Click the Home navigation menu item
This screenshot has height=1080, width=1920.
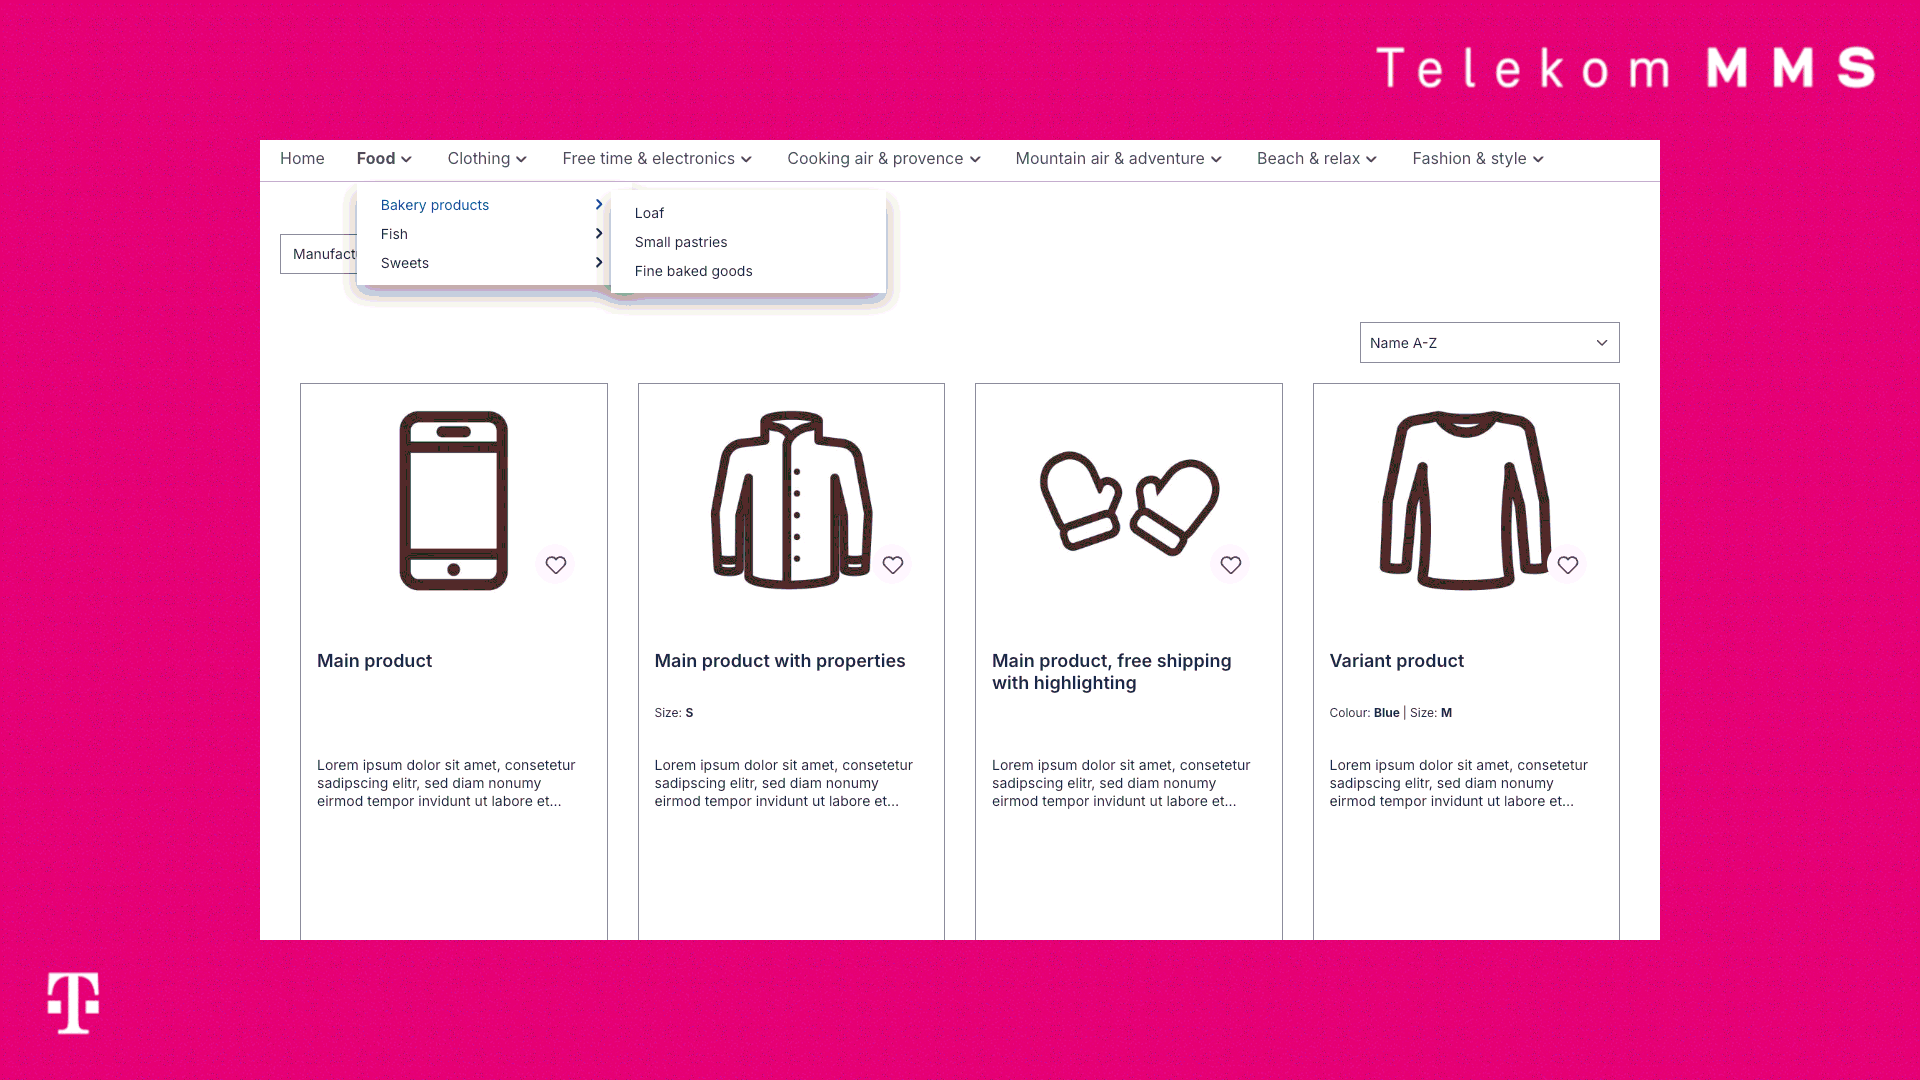click(x=302, y=158)
